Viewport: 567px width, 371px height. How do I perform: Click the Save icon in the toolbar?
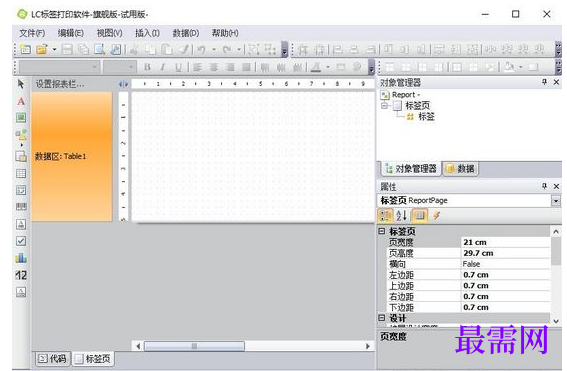pyautogui.click(x=67, y=49)
